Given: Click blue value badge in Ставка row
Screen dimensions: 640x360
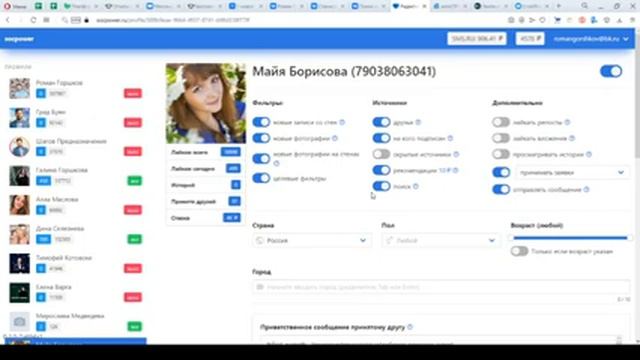Looking at the screenshot, I should (x=232, y=218).
